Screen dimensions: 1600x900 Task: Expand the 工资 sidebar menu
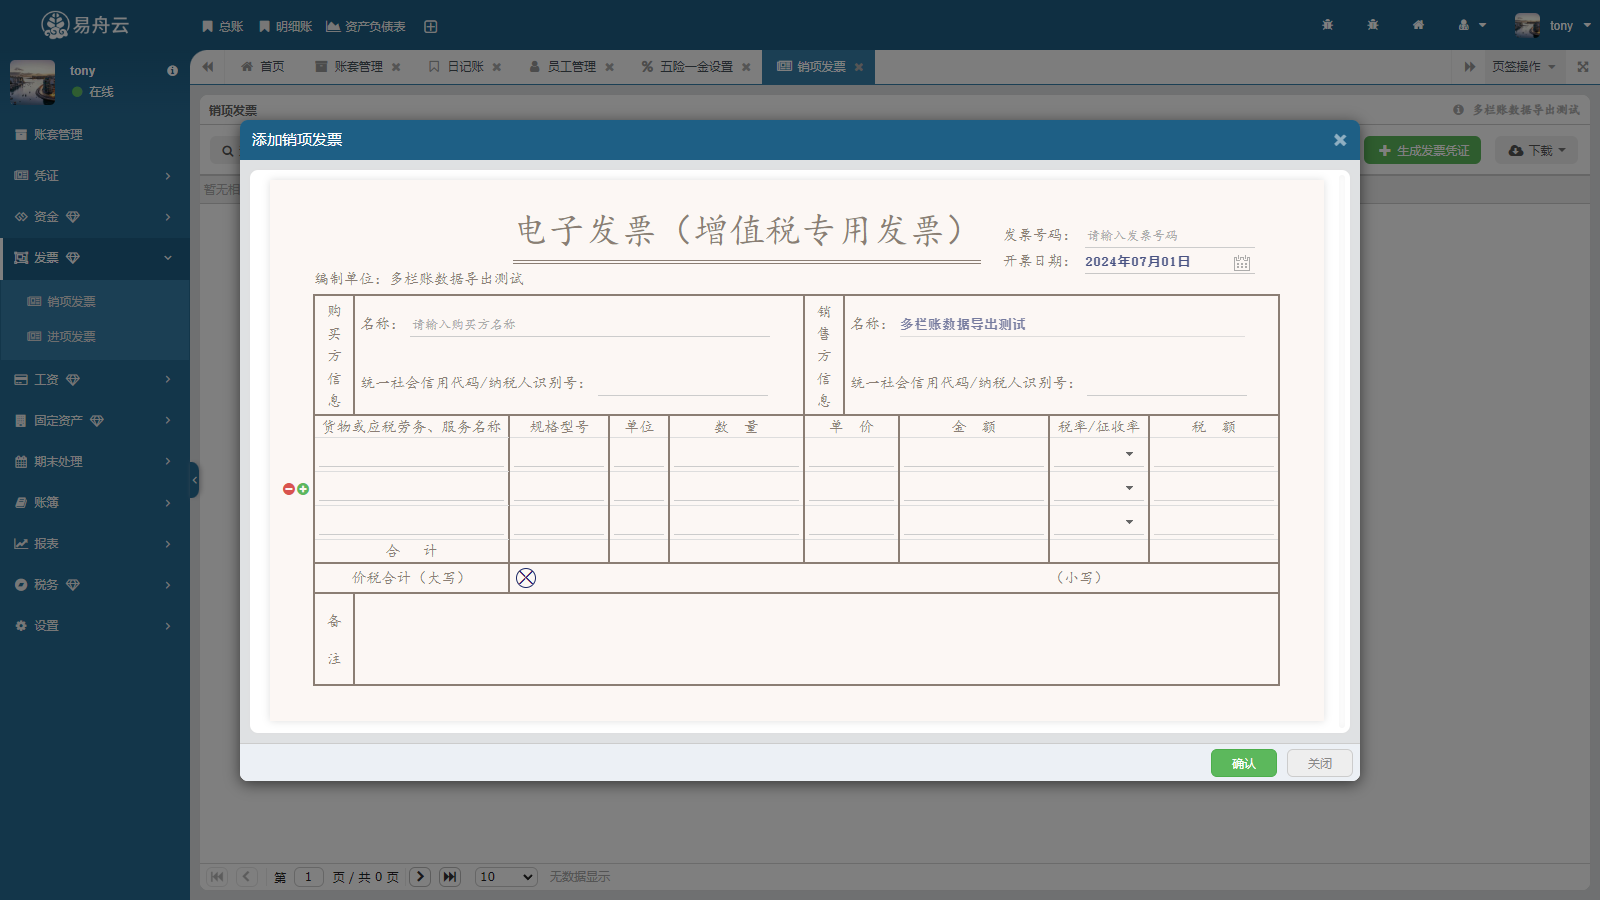tap(95, 379)
